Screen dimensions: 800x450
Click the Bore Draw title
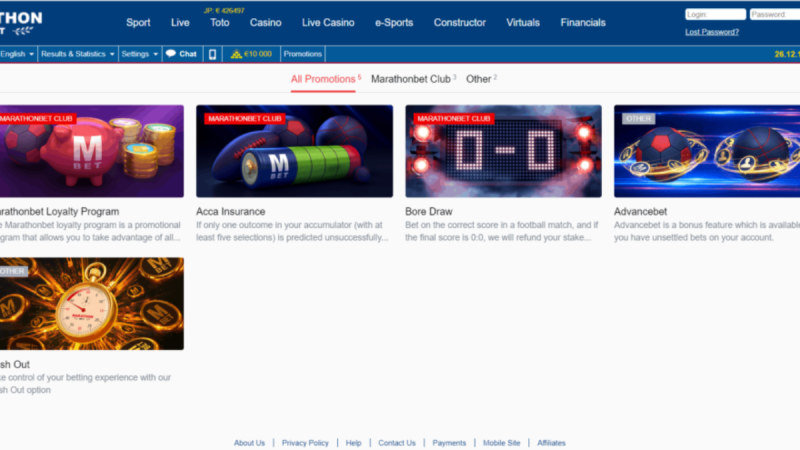point(429,211)
